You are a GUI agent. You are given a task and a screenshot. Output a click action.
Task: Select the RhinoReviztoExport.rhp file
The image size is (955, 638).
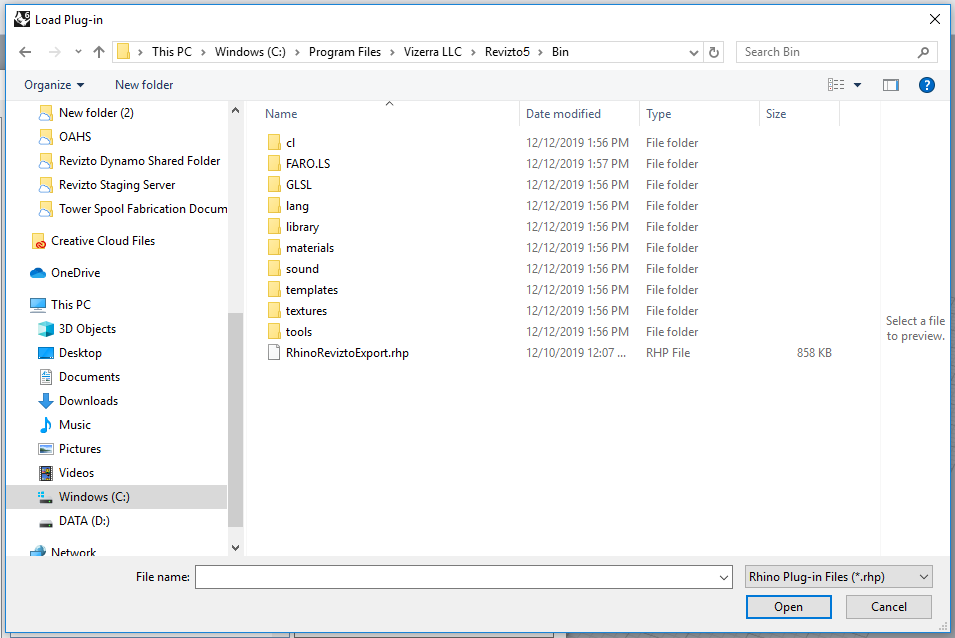click(x=346, y=353)
